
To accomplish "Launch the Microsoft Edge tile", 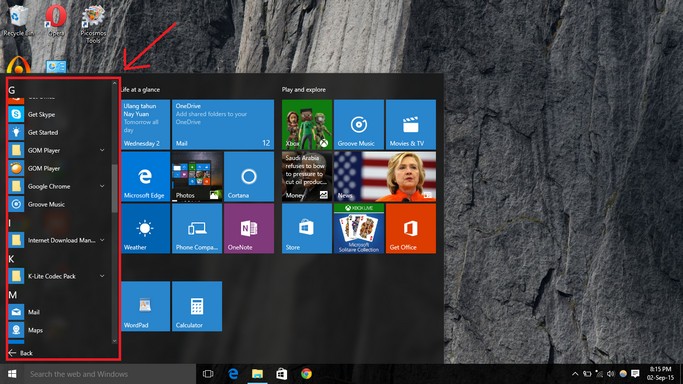I will point(145,176).
